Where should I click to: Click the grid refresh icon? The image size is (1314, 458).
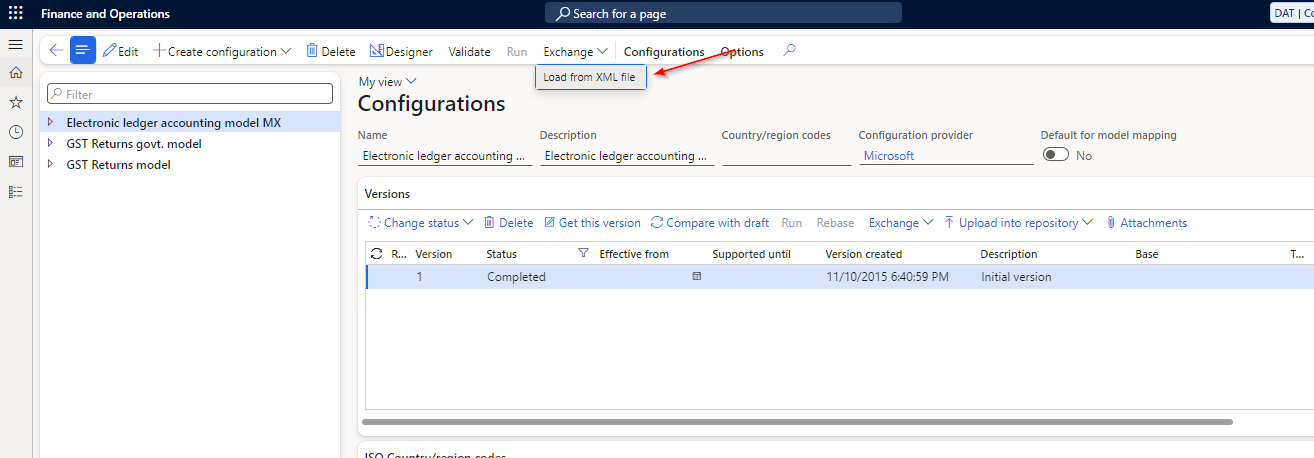376,254
